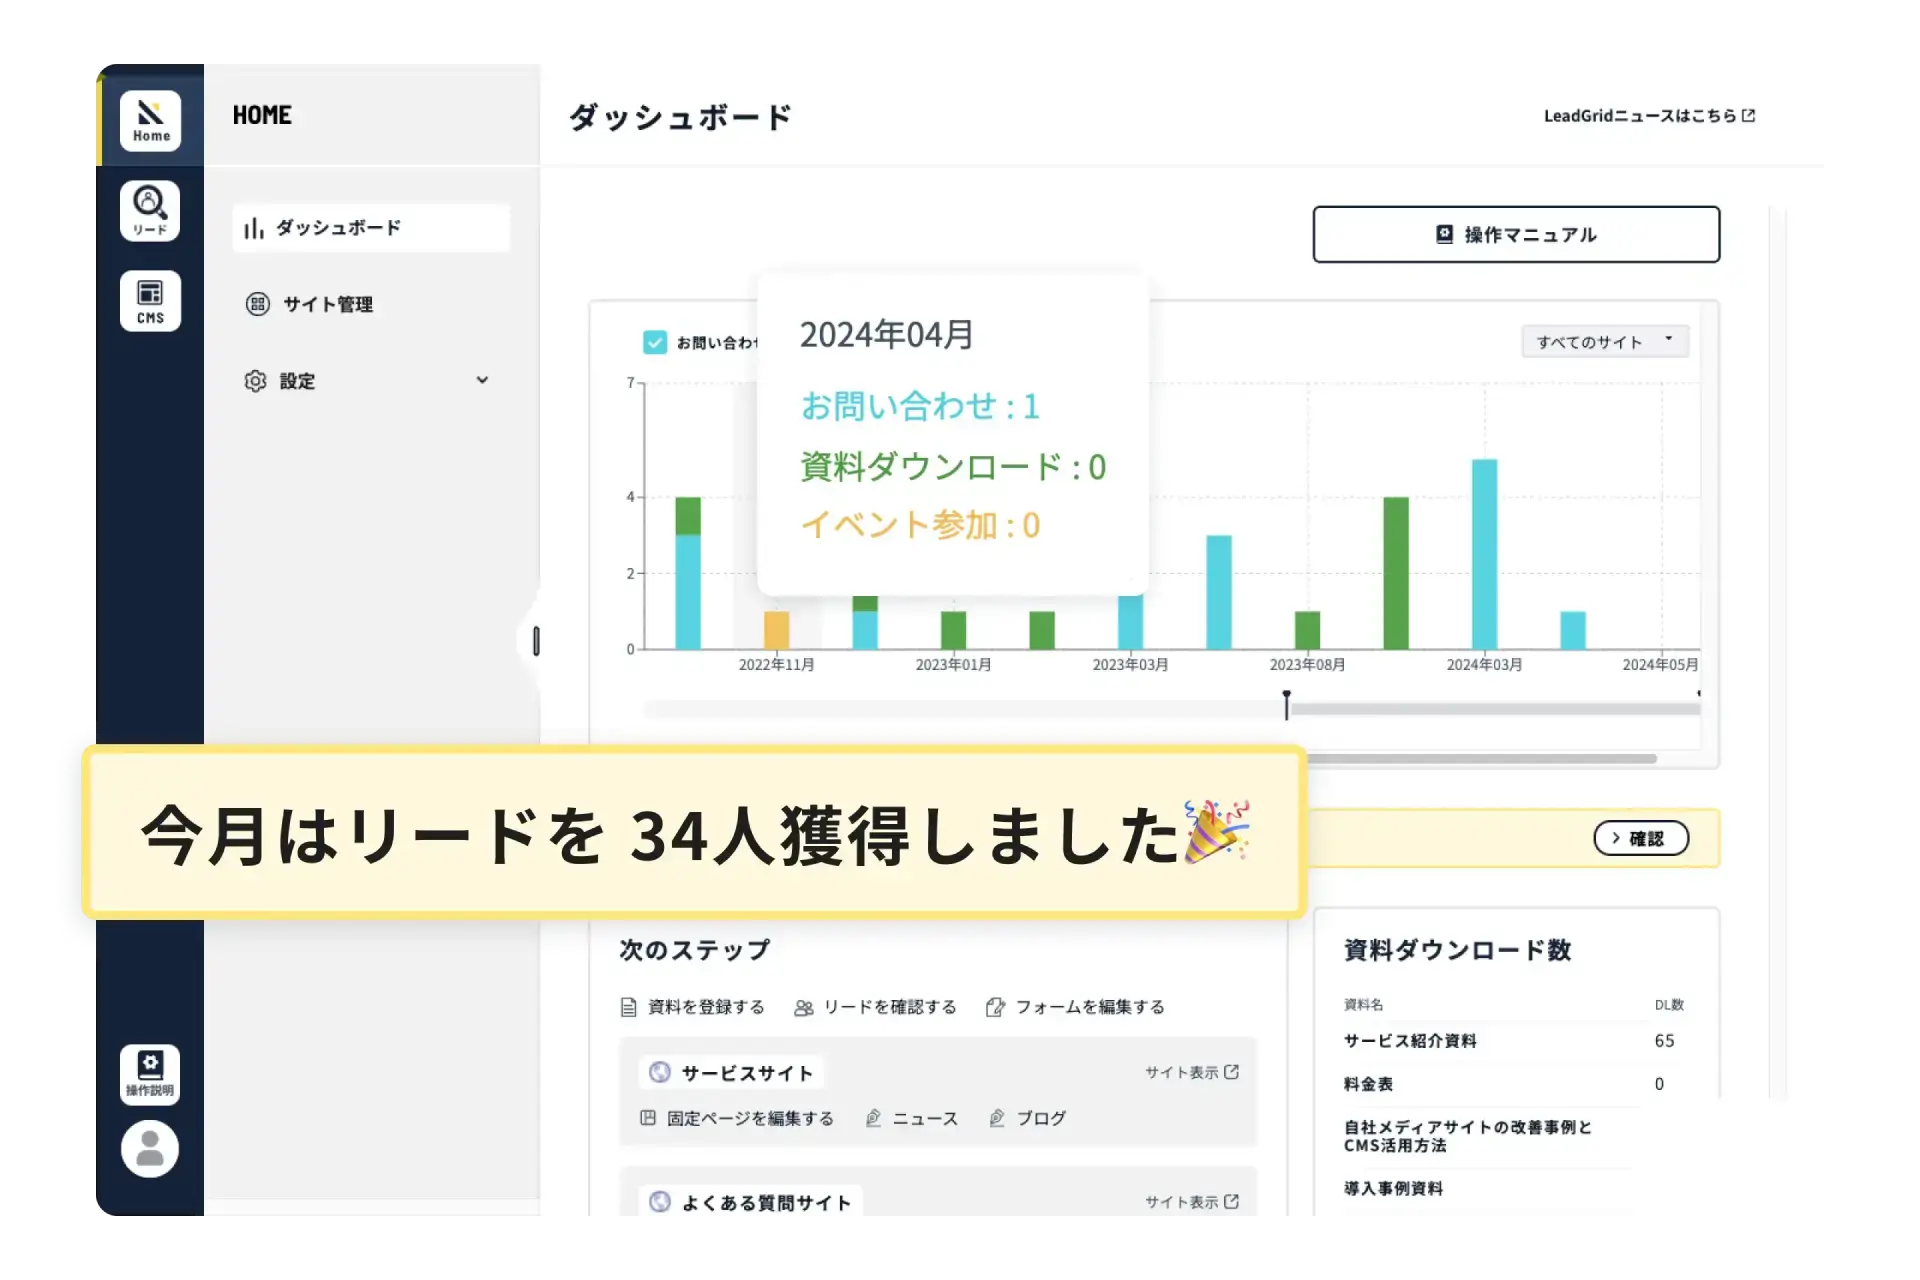Click the external link icon beside LeadGridニュース
Screen dimensions: 1920x1280
coord(1749,116)
